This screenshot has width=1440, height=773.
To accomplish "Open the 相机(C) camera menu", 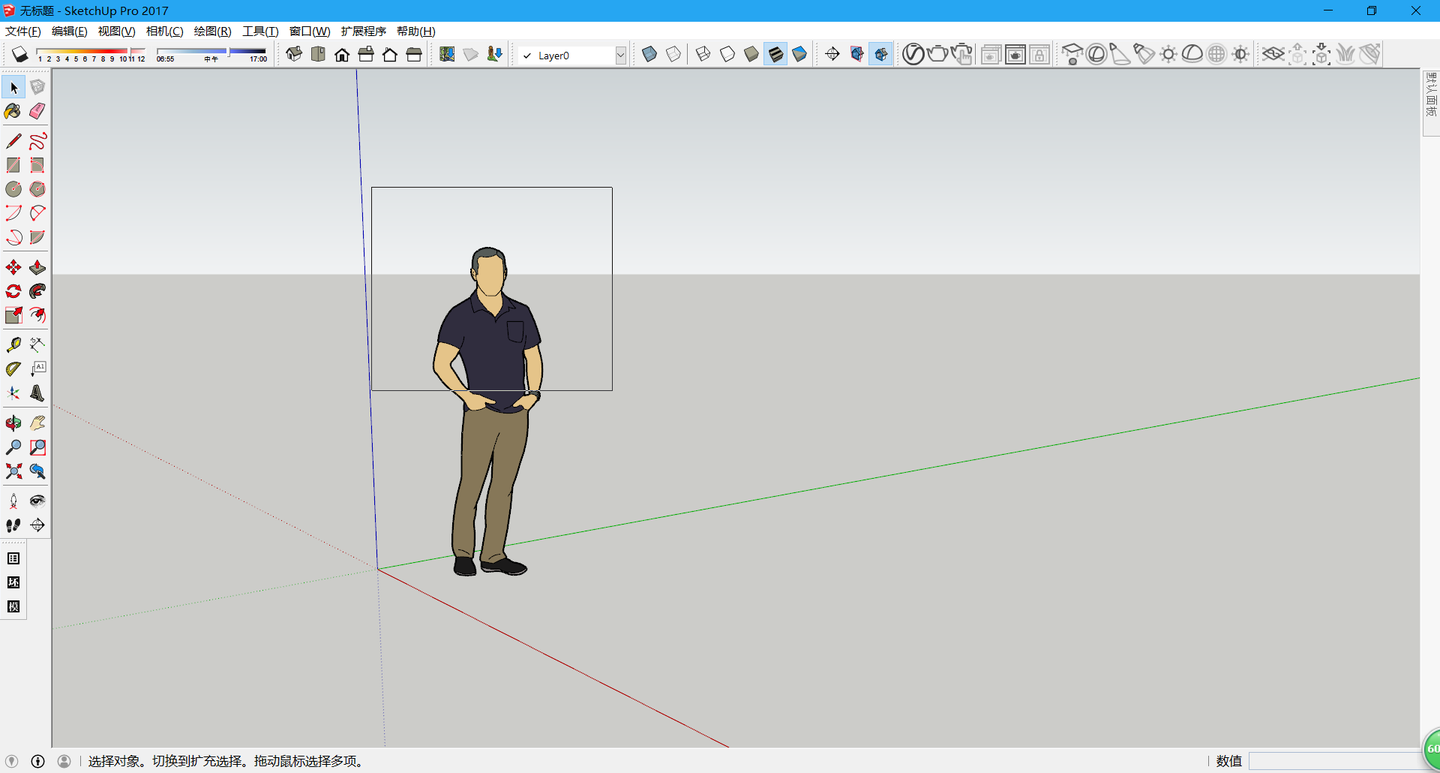I will 164,31.
